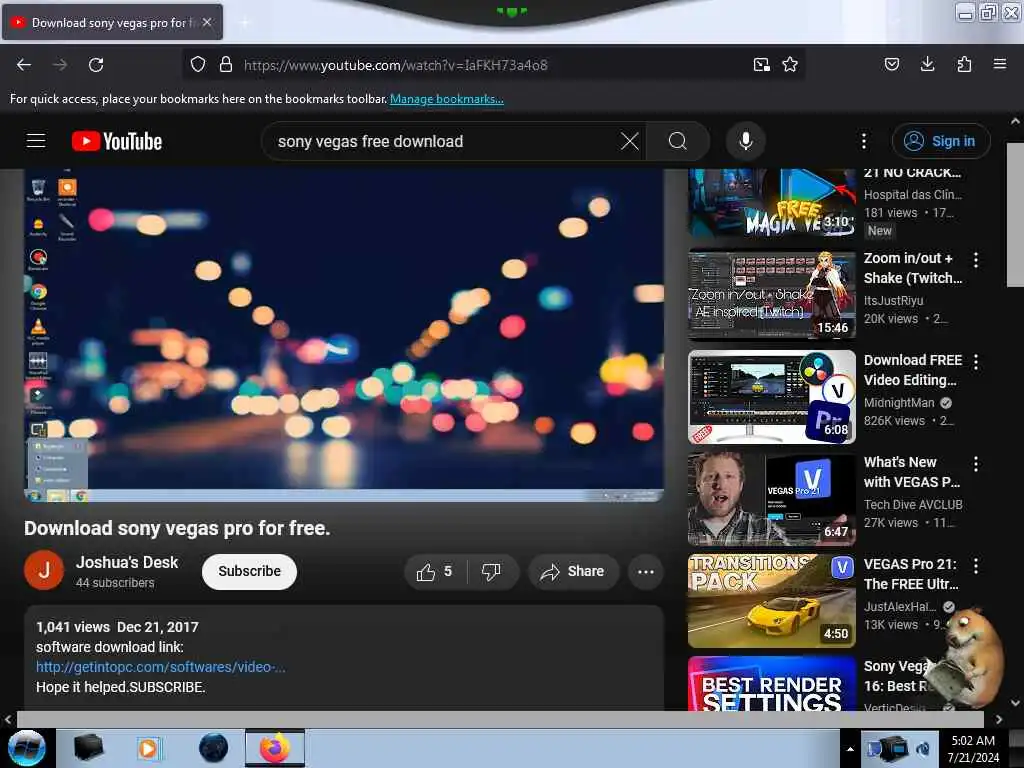Open the YouTube guide hamburger menu
Image resolution: width=1024 pixels, height=768 pixels.
[36, 140]
